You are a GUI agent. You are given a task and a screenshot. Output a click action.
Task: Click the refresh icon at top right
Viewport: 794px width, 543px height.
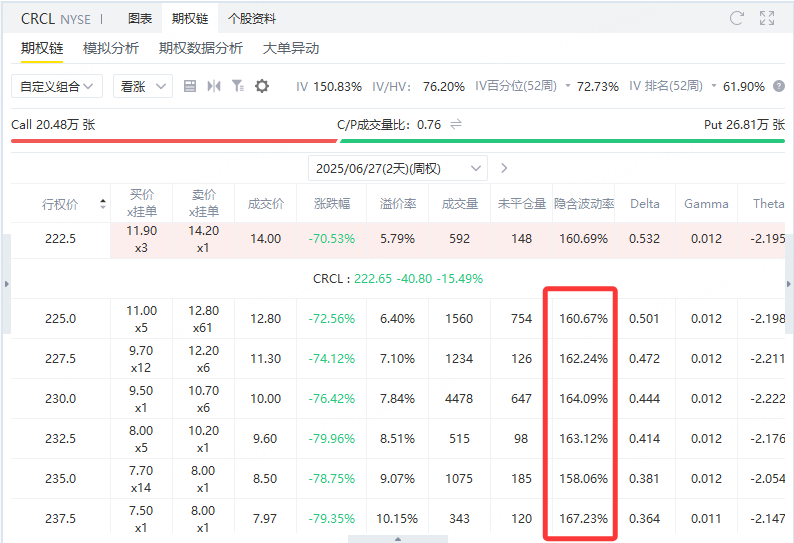tap(736, 18)
